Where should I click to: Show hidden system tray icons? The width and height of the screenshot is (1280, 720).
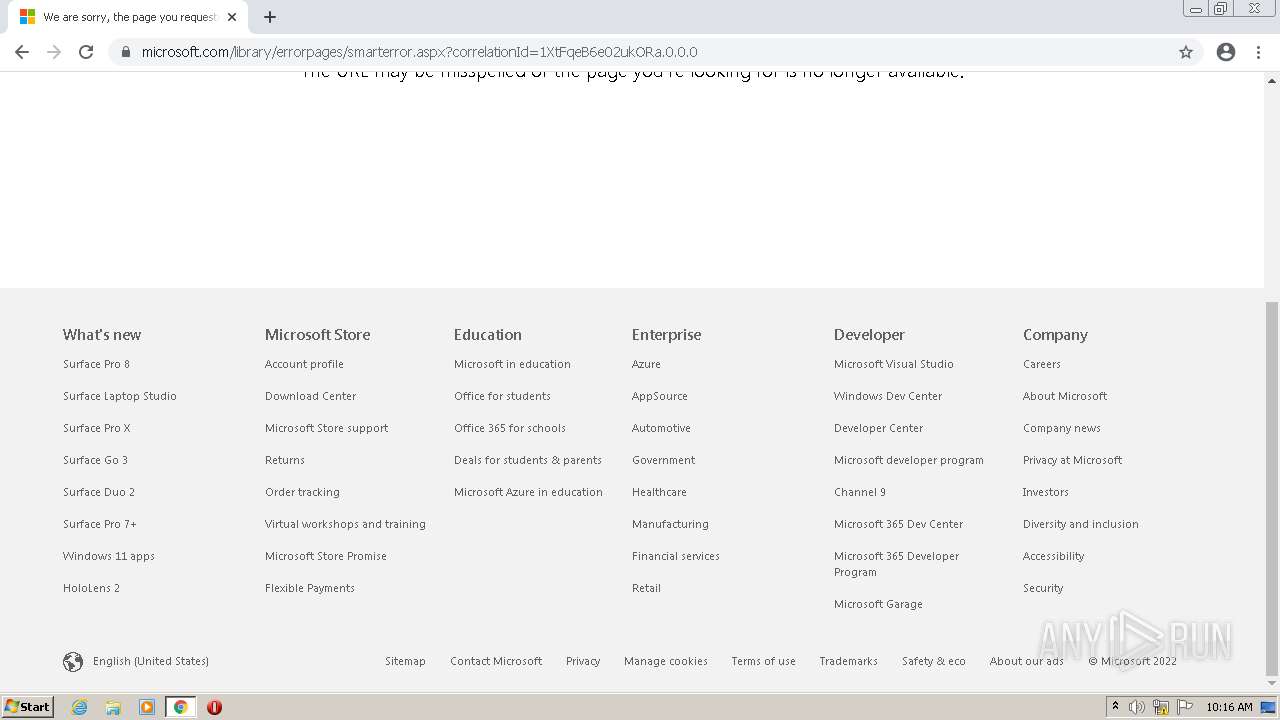1115,707
